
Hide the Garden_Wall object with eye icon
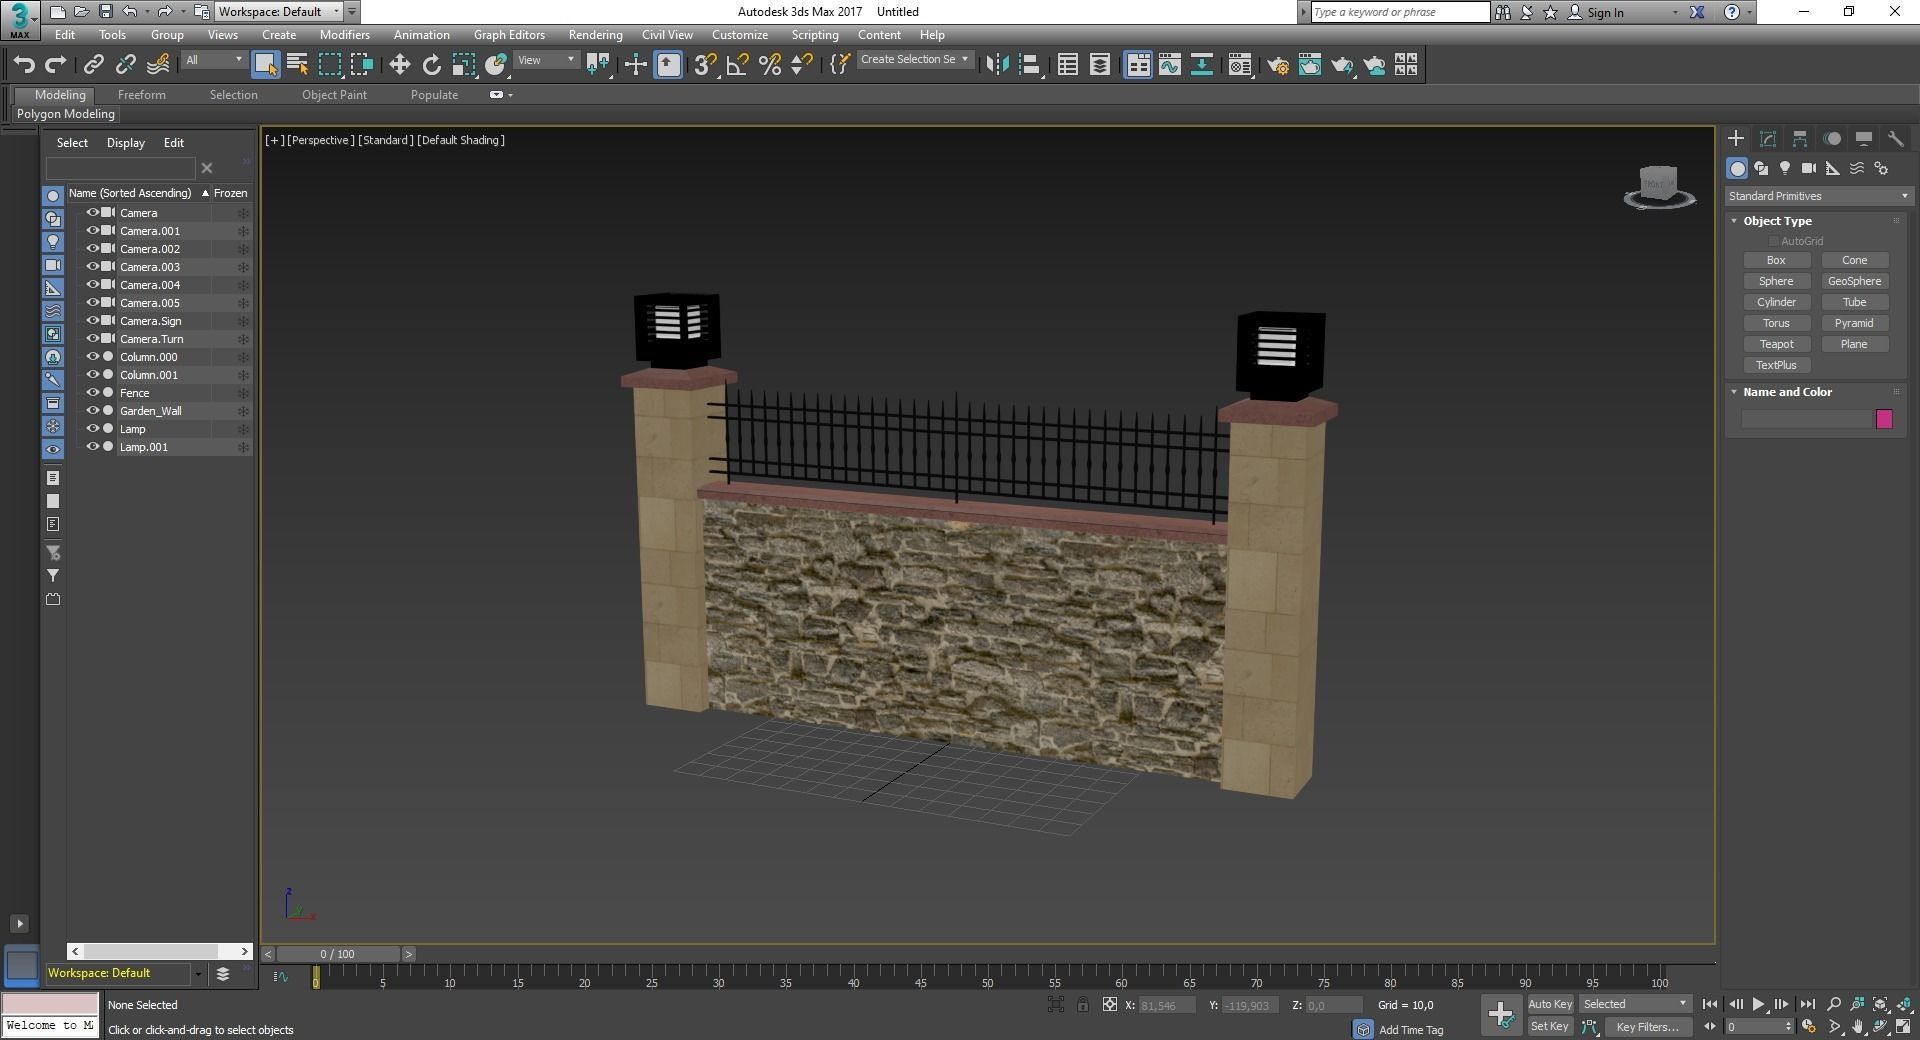[x=93, y=411]
